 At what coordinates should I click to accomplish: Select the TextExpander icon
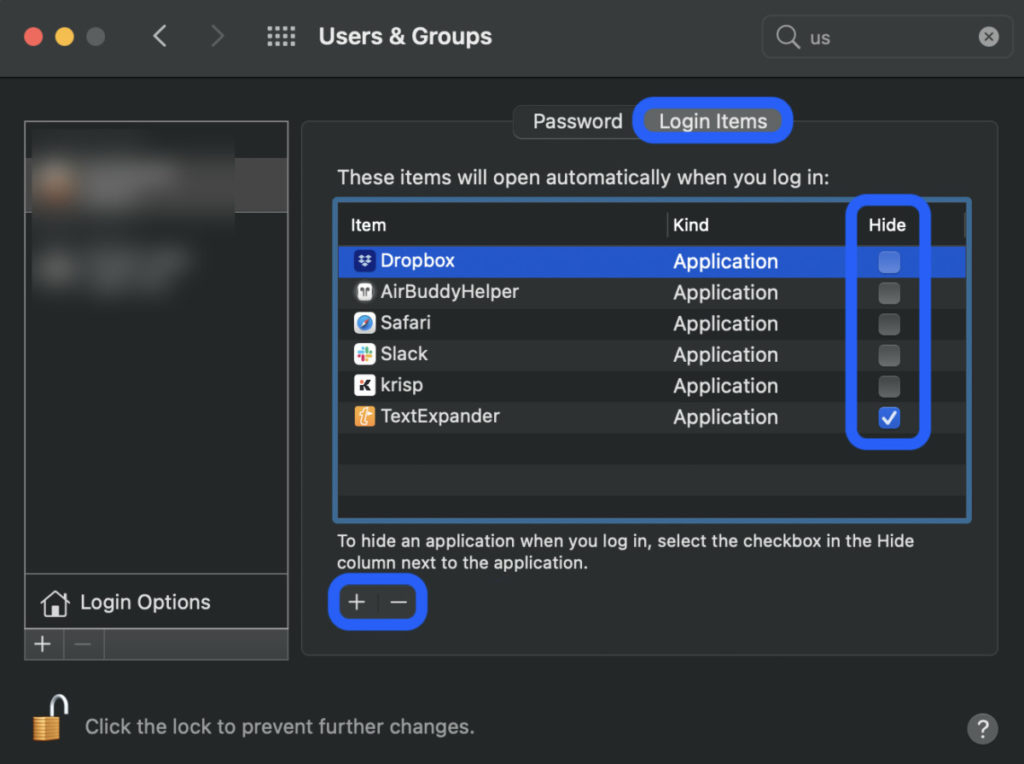tap(363, 417)
